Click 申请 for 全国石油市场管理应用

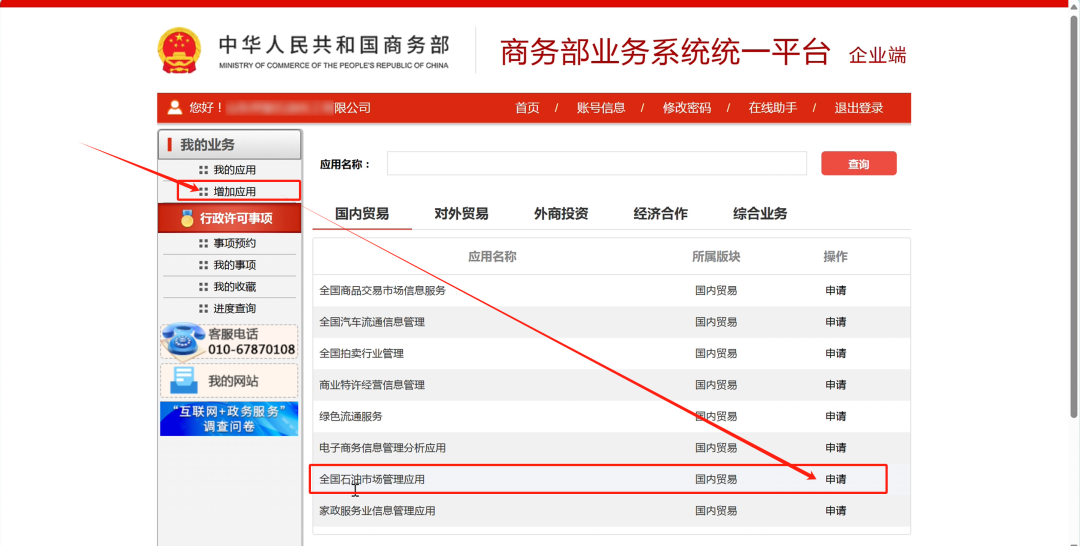click(835, 479)
